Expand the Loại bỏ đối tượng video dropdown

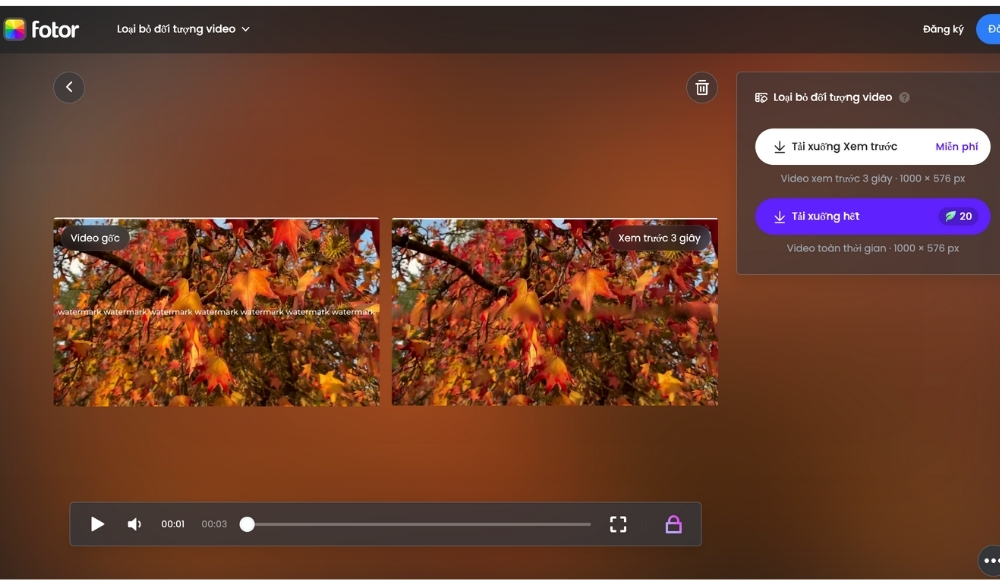(x=183, y=29)
